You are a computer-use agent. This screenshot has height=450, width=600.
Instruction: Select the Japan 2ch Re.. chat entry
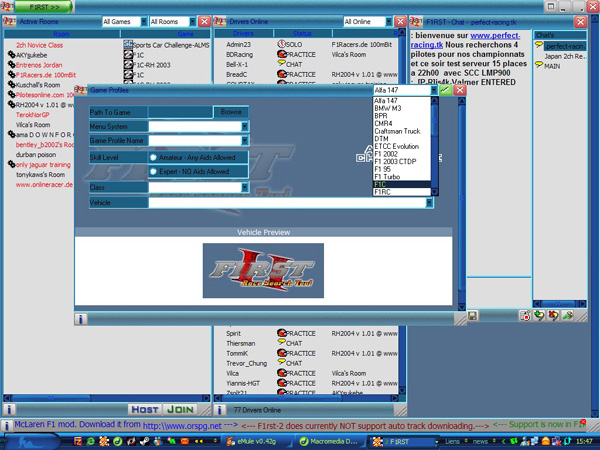[565, 56]
